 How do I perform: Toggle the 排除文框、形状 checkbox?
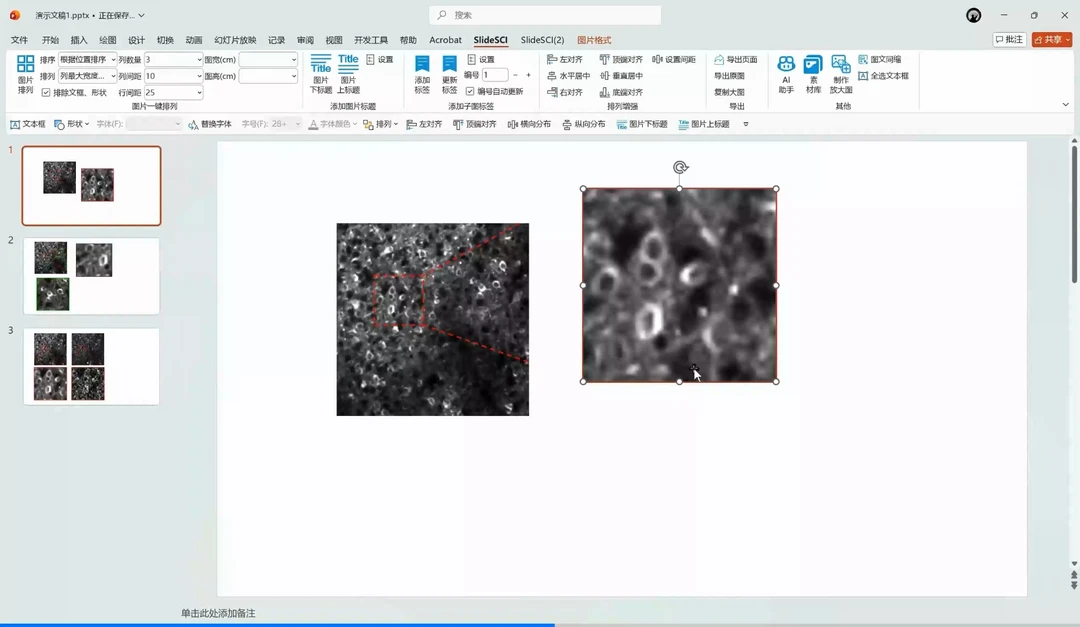tap(46, 92)
